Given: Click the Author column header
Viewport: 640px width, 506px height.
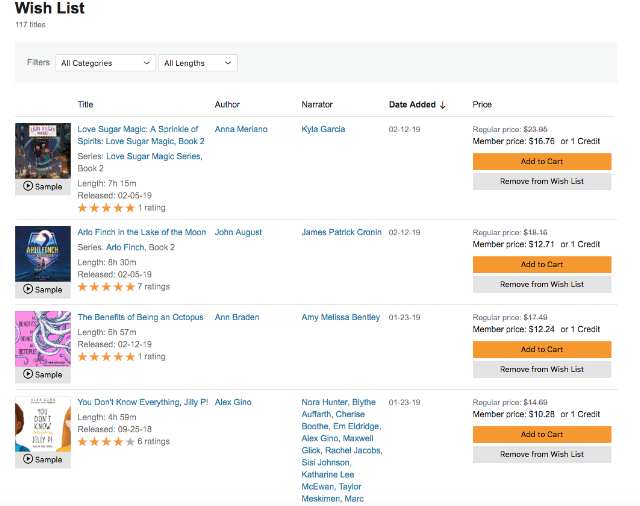Looking at the screenshot, I should click(x=227, y=105).
